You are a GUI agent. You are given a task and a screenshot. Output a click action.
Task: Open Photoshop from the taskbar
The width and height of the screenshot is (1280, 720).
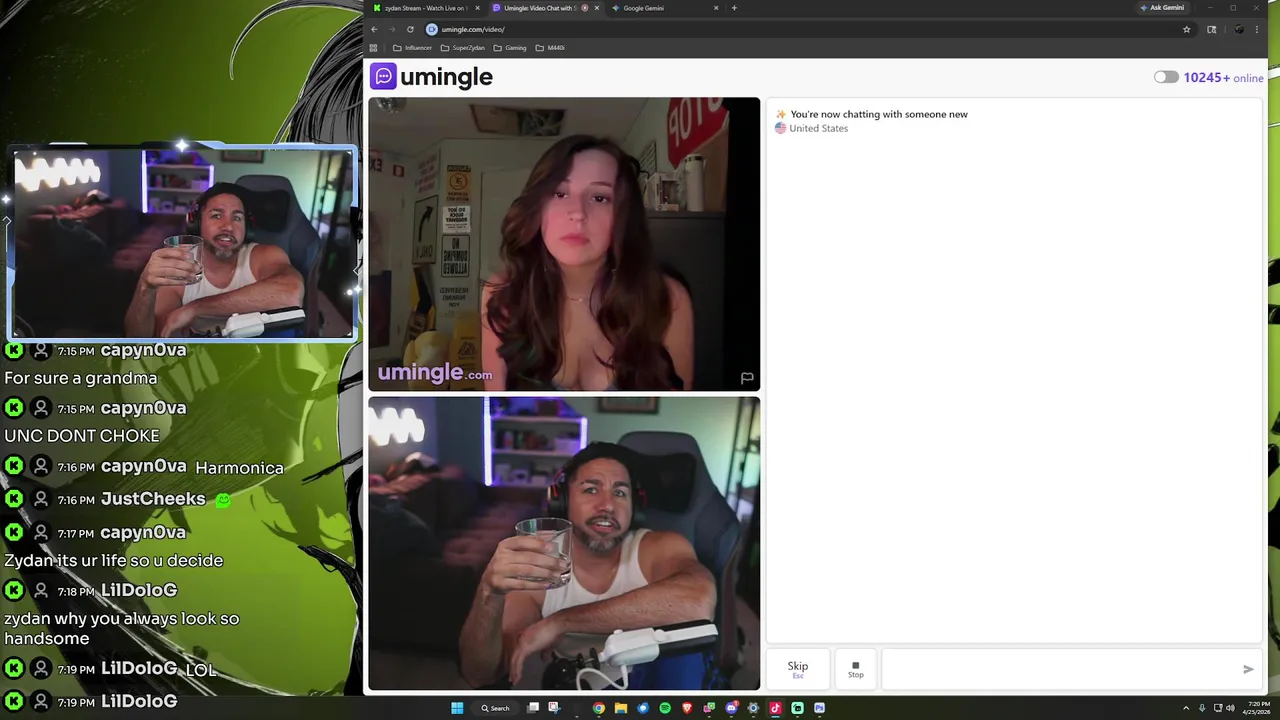[819, 708]
